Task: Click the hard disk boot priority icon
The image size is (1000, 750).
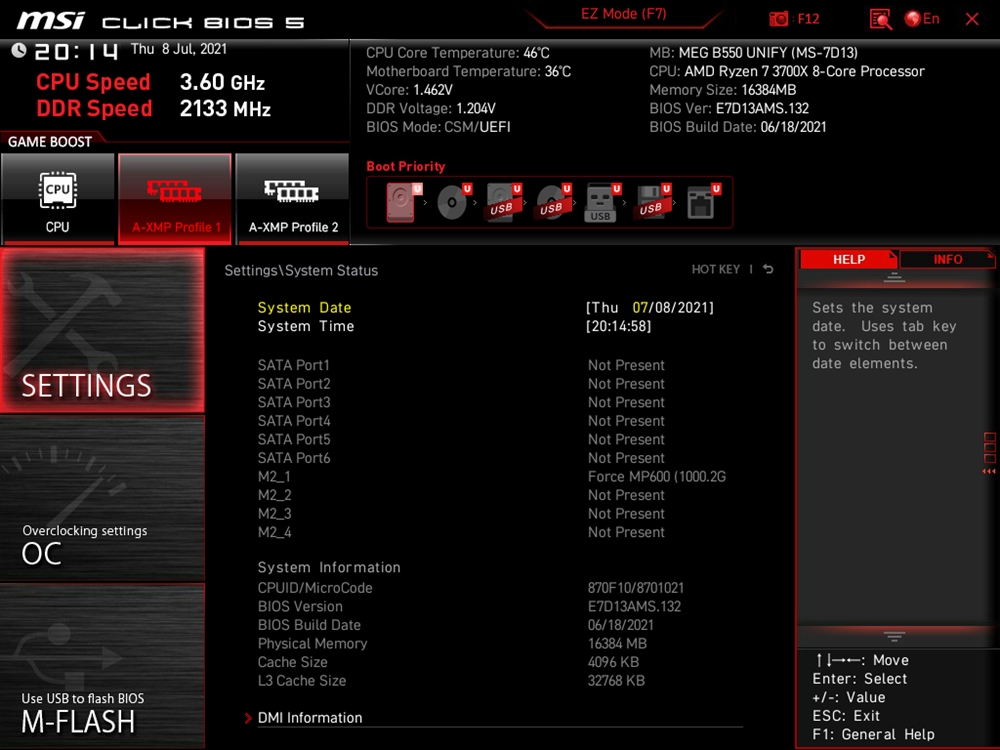Action: point(402,203)
